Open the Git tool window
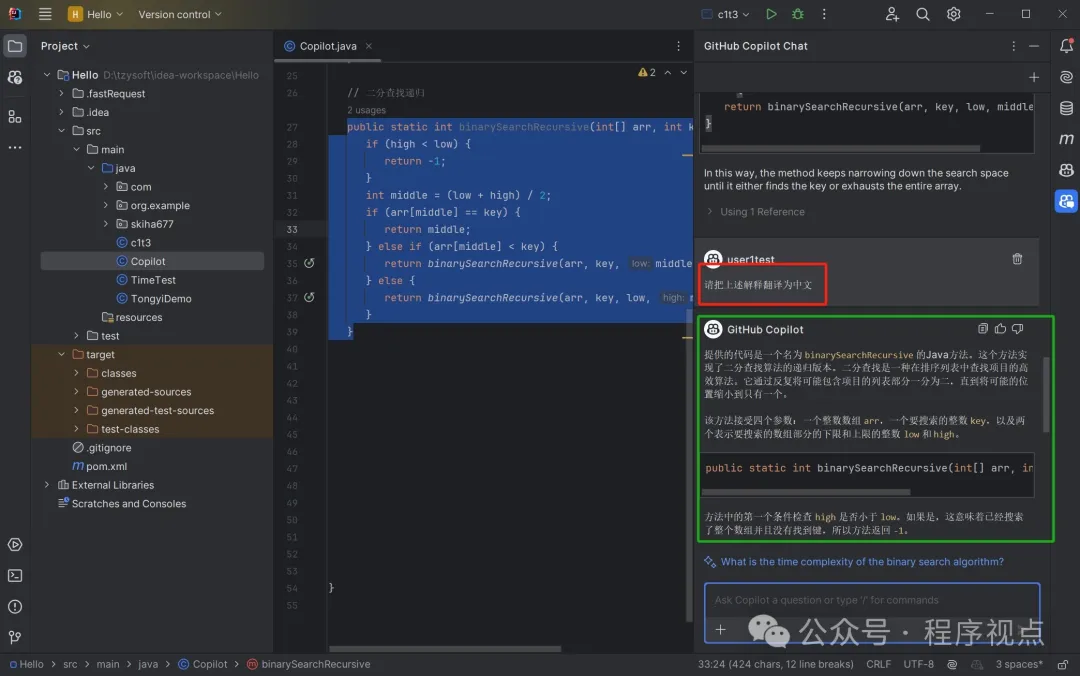Image resolution: width=1080 pixels, height=676 pixels. [x=14, y=637]
